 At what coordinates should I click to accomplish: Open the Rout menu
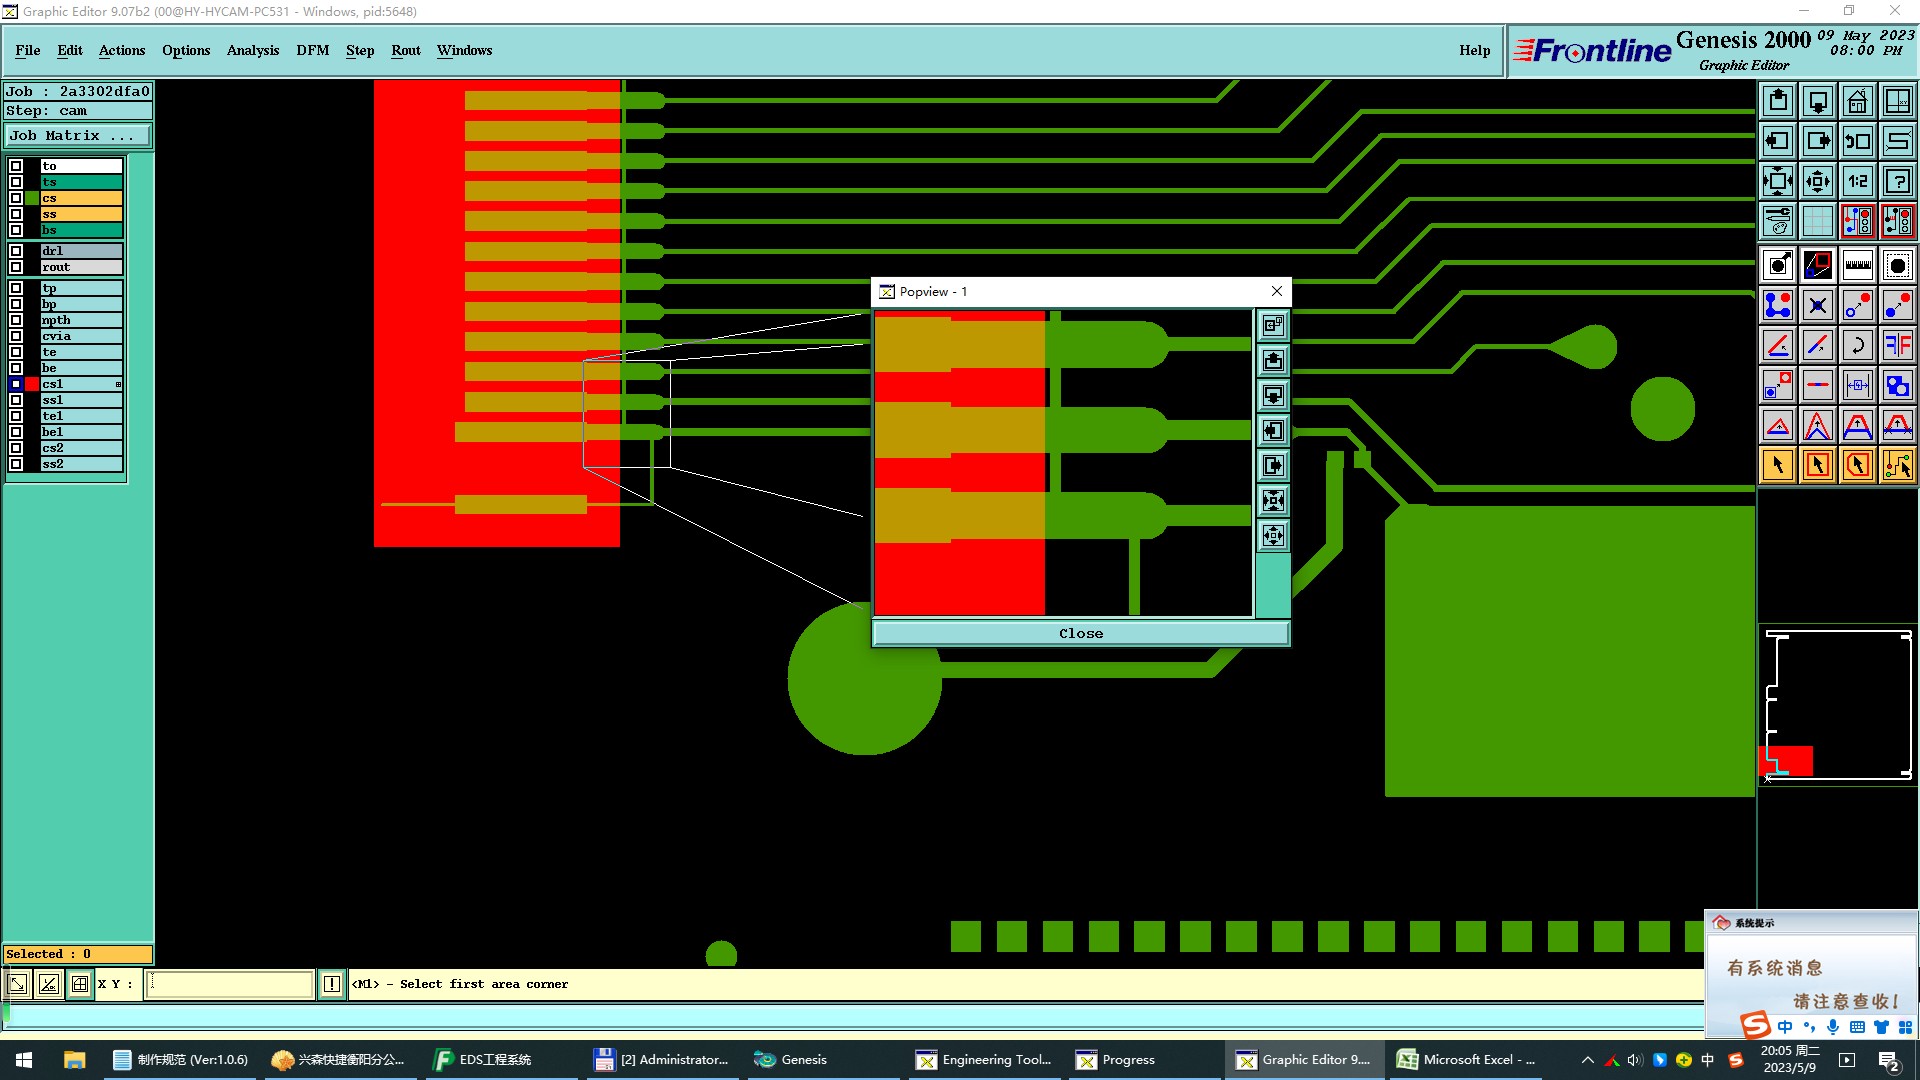click(x=405, y=50)
